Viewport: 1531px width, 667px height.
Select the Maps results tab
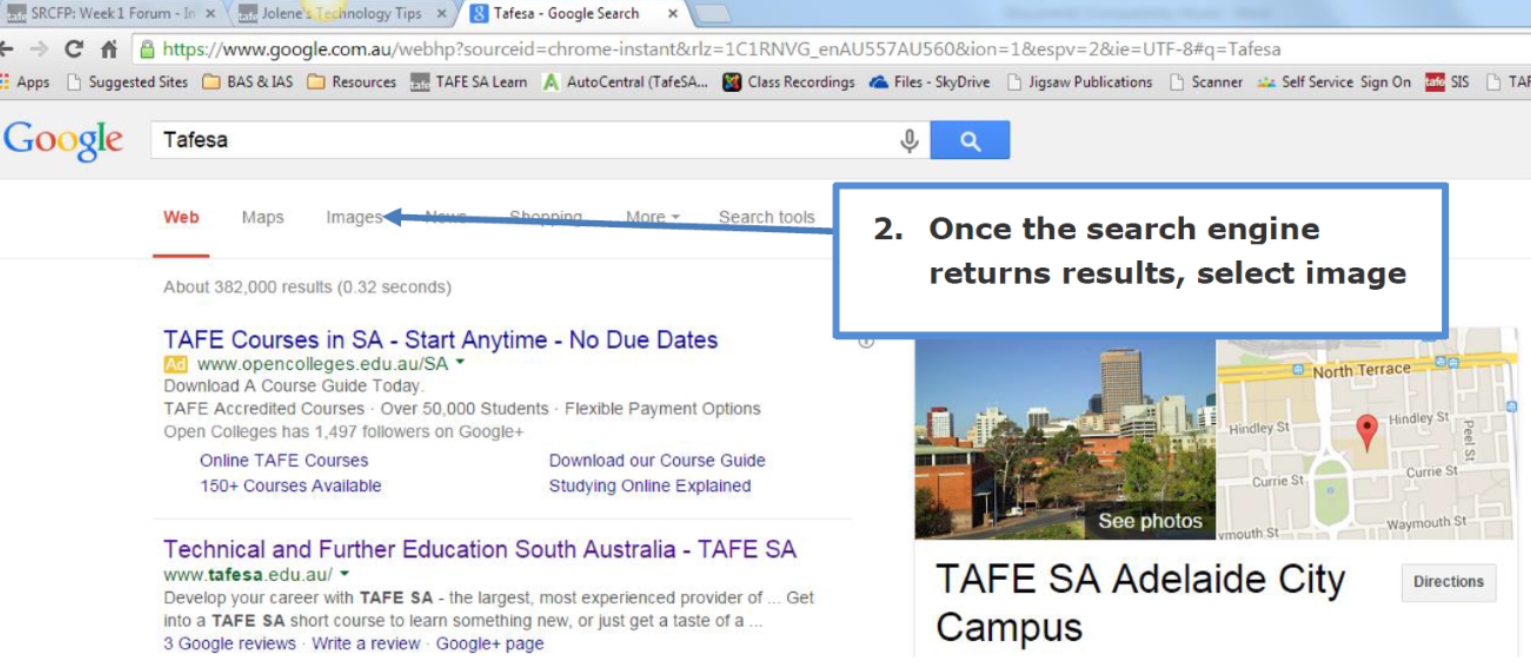click(x=263, y=217)
